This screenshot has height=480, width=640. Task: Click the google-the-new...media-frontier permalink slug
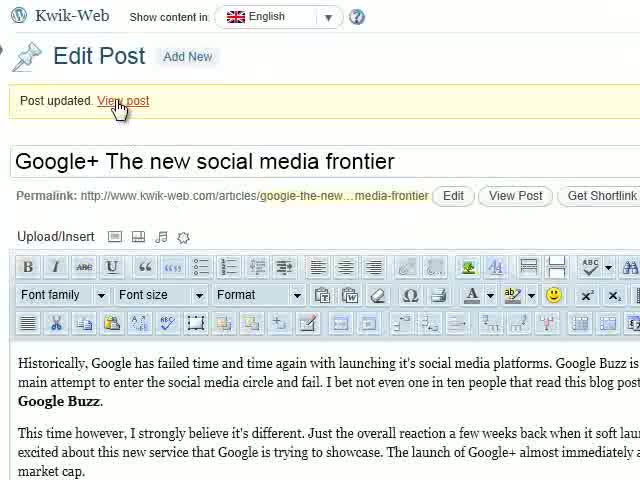point(344,196)
